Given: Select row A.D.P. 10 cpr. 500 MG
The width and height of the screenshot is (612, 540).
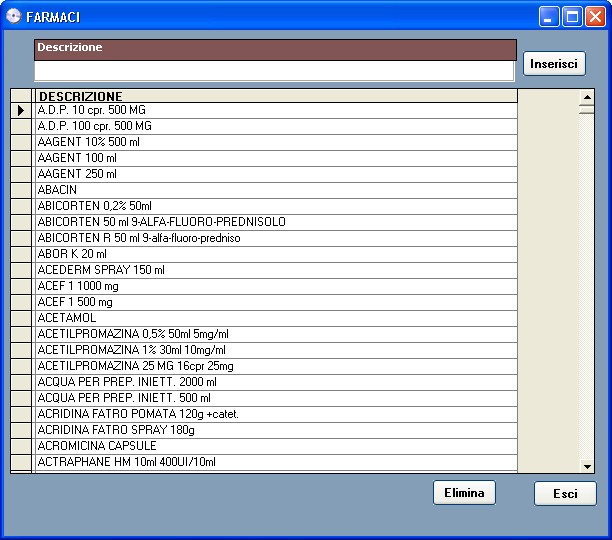Looking at the screenshot, I should pos(276,111).
